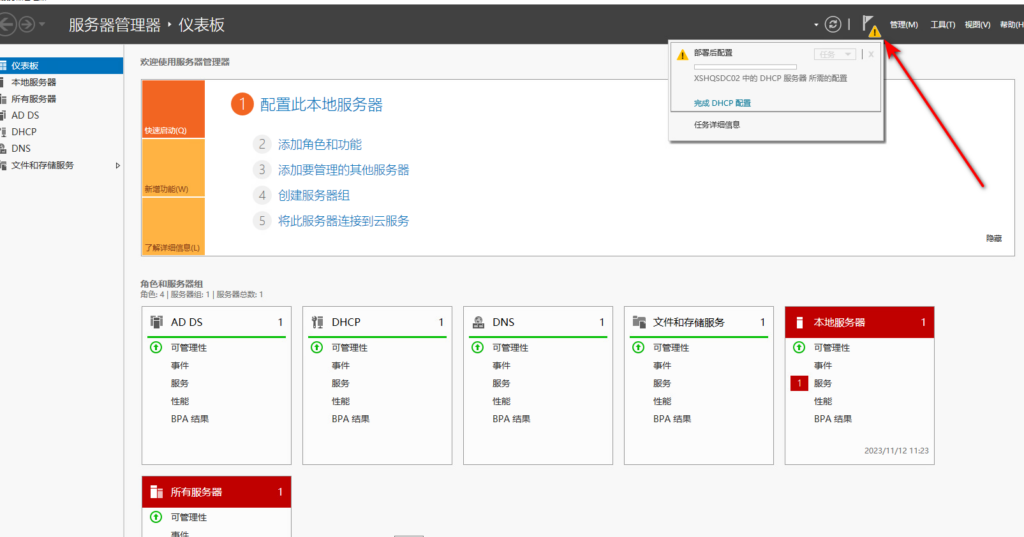Click 配置此本地服务器 link
Image resolution: width=1024 pixels, height=537 pixels.
(x=321, y=105)
